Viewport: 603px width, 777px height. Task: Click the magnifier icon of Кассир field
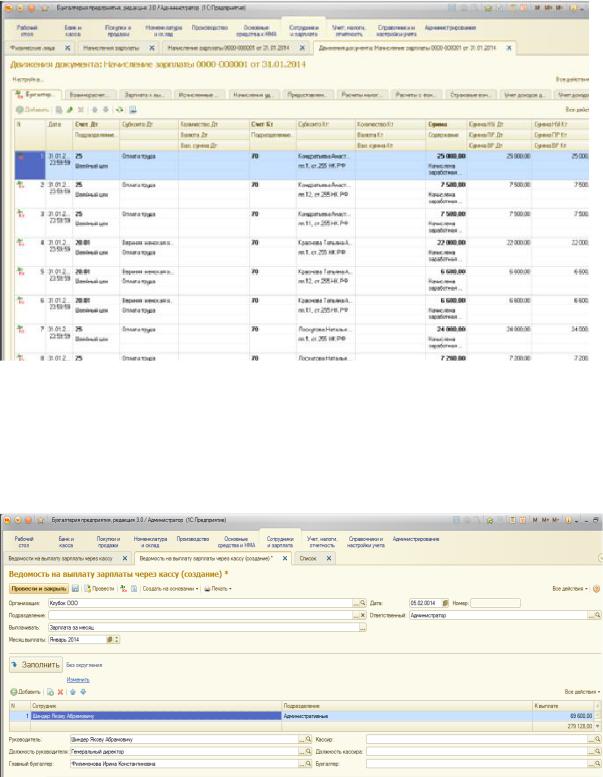pos(598,739)
